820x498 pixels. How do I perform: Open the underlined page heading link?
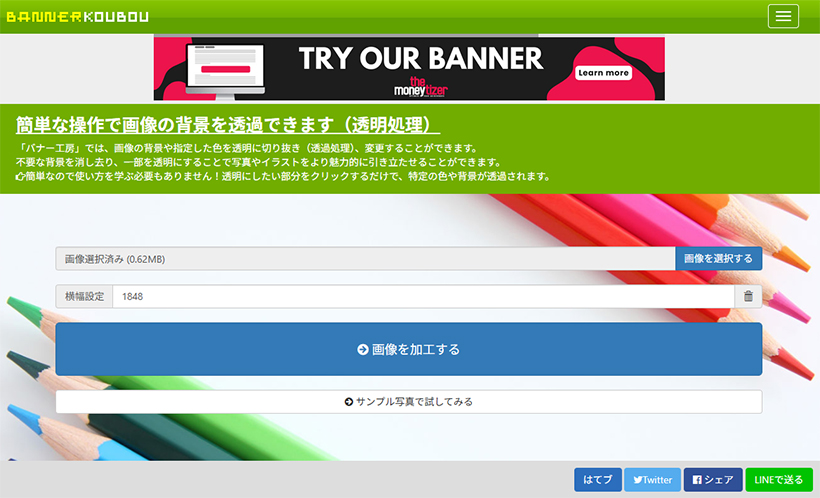[x=228, y=126]
